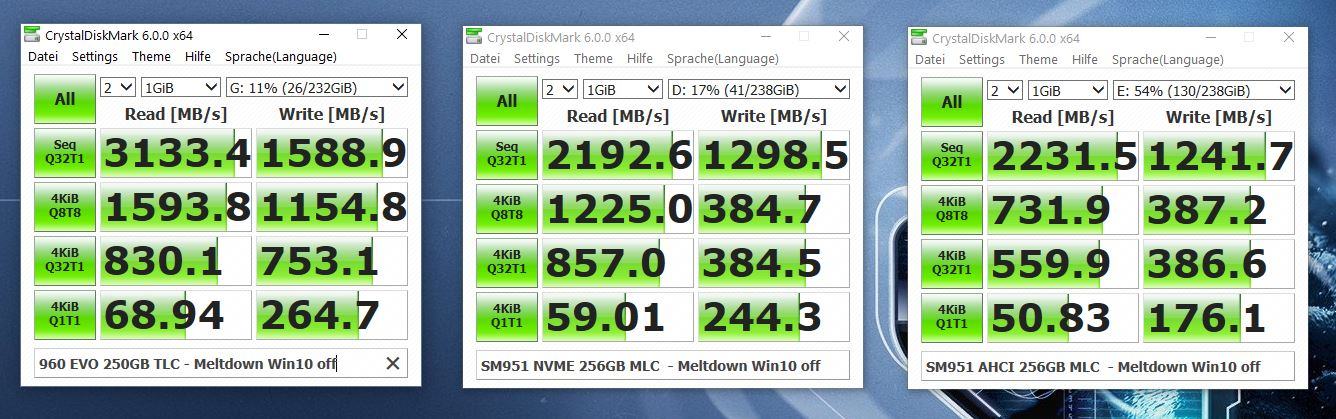Open Datei menu in the D: drive window
Viewport: 1336px width, 419px height.
click(485, 59)
